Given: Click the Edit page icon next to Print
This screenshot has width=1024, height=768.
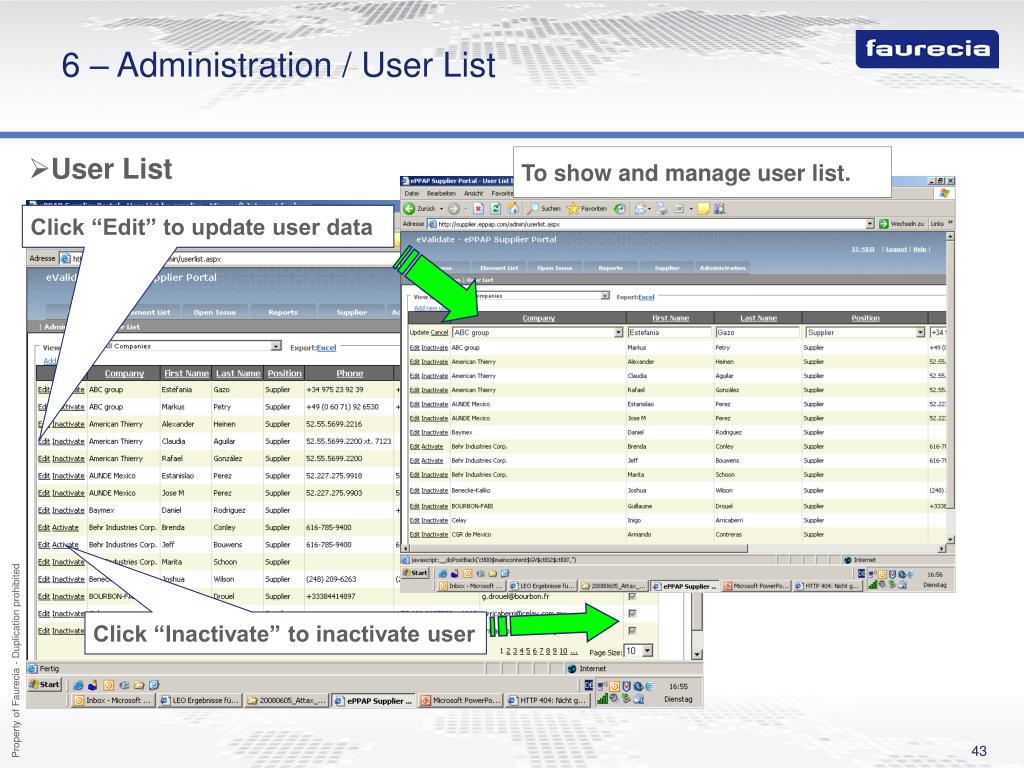Looking at the screenshot, I should pyautogui.click(x=679, y=208).
